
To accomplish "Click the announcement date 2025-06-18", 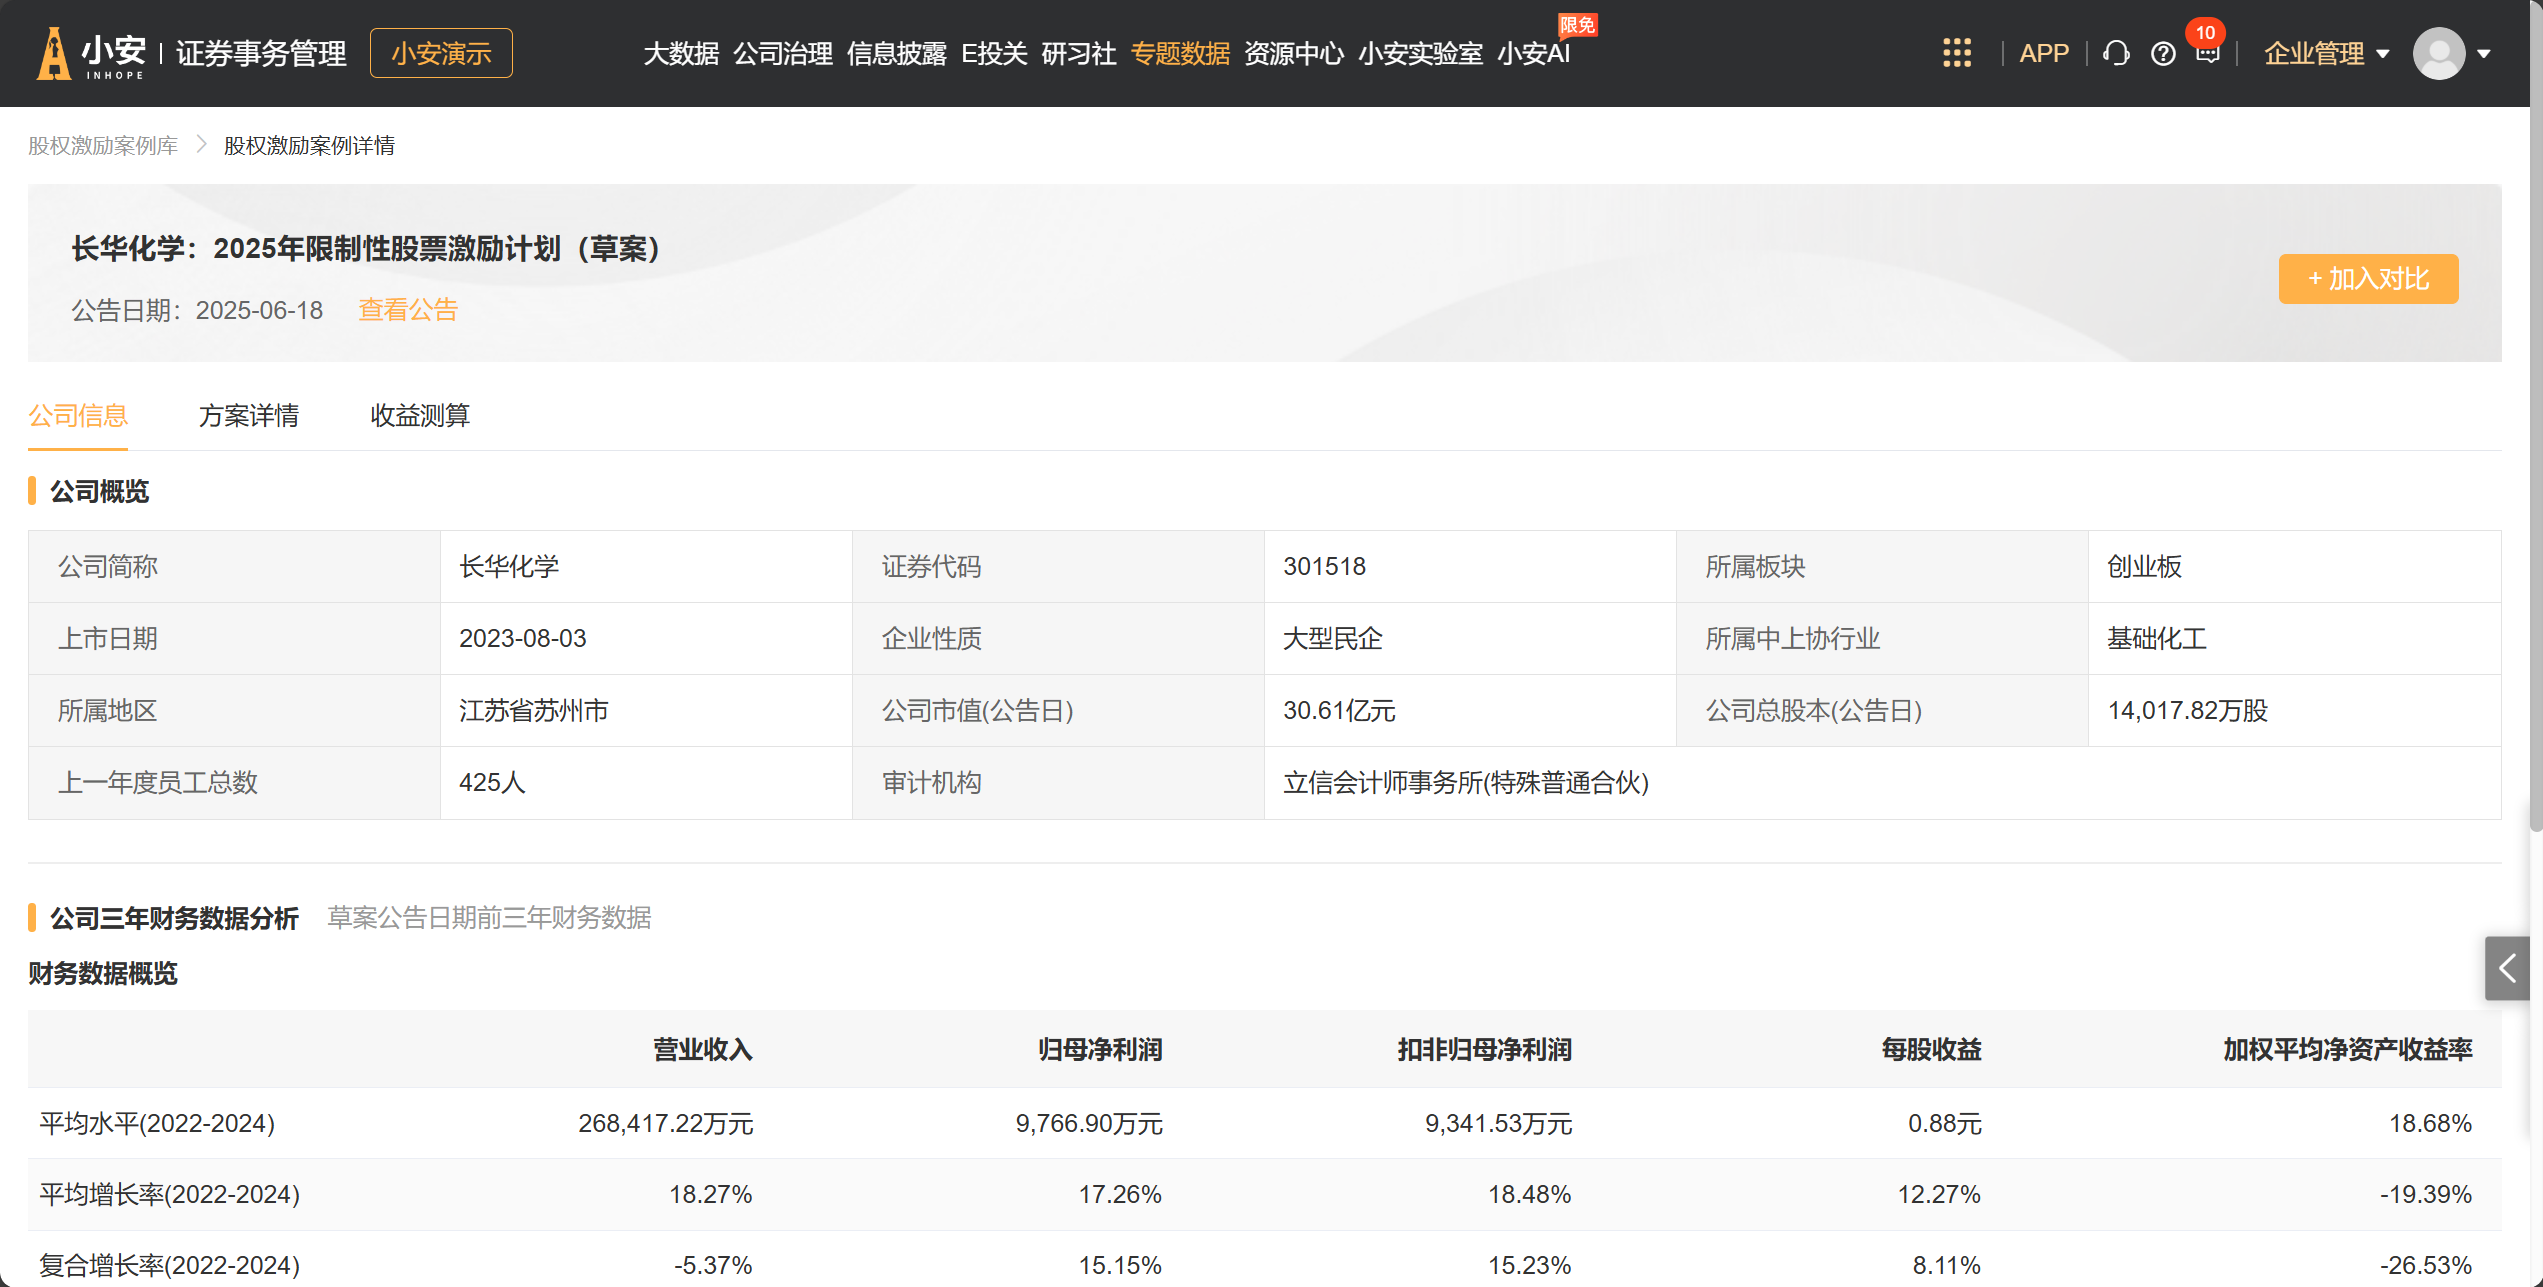I will pyautogui.click(x=259, y=310).
